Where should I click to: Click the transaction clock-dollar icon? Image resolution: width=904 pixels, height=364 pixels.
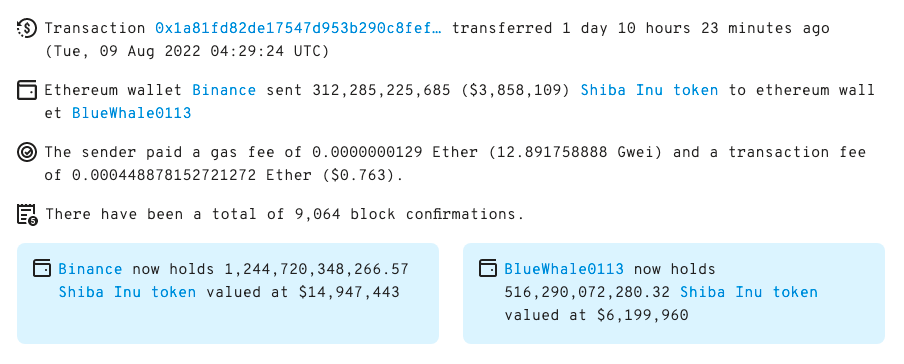tap(27, 28)
